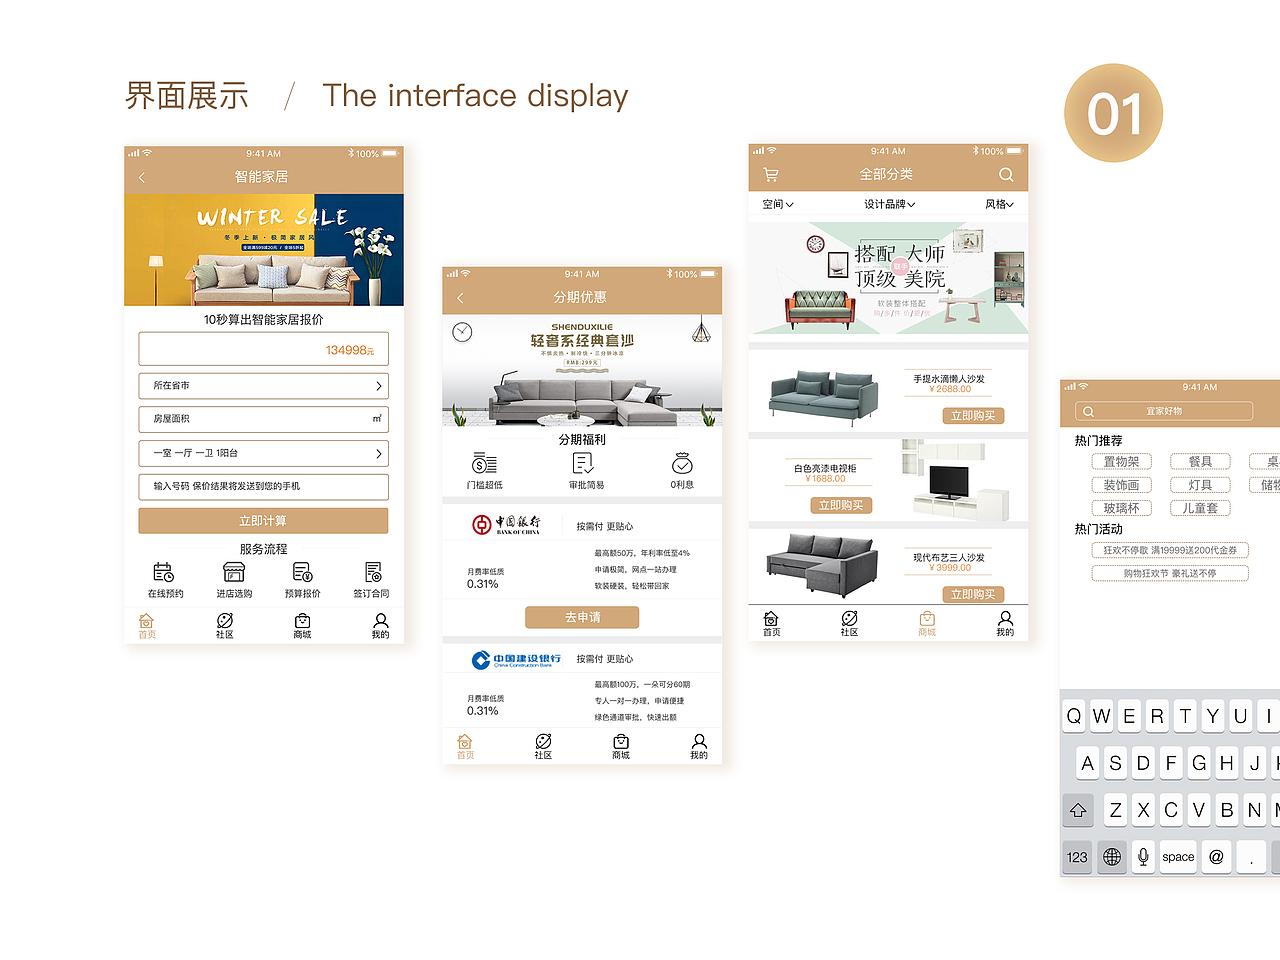Click the 宜家好物 search field
This screenshot has width=1280, height=960.
pos(1164,411)
